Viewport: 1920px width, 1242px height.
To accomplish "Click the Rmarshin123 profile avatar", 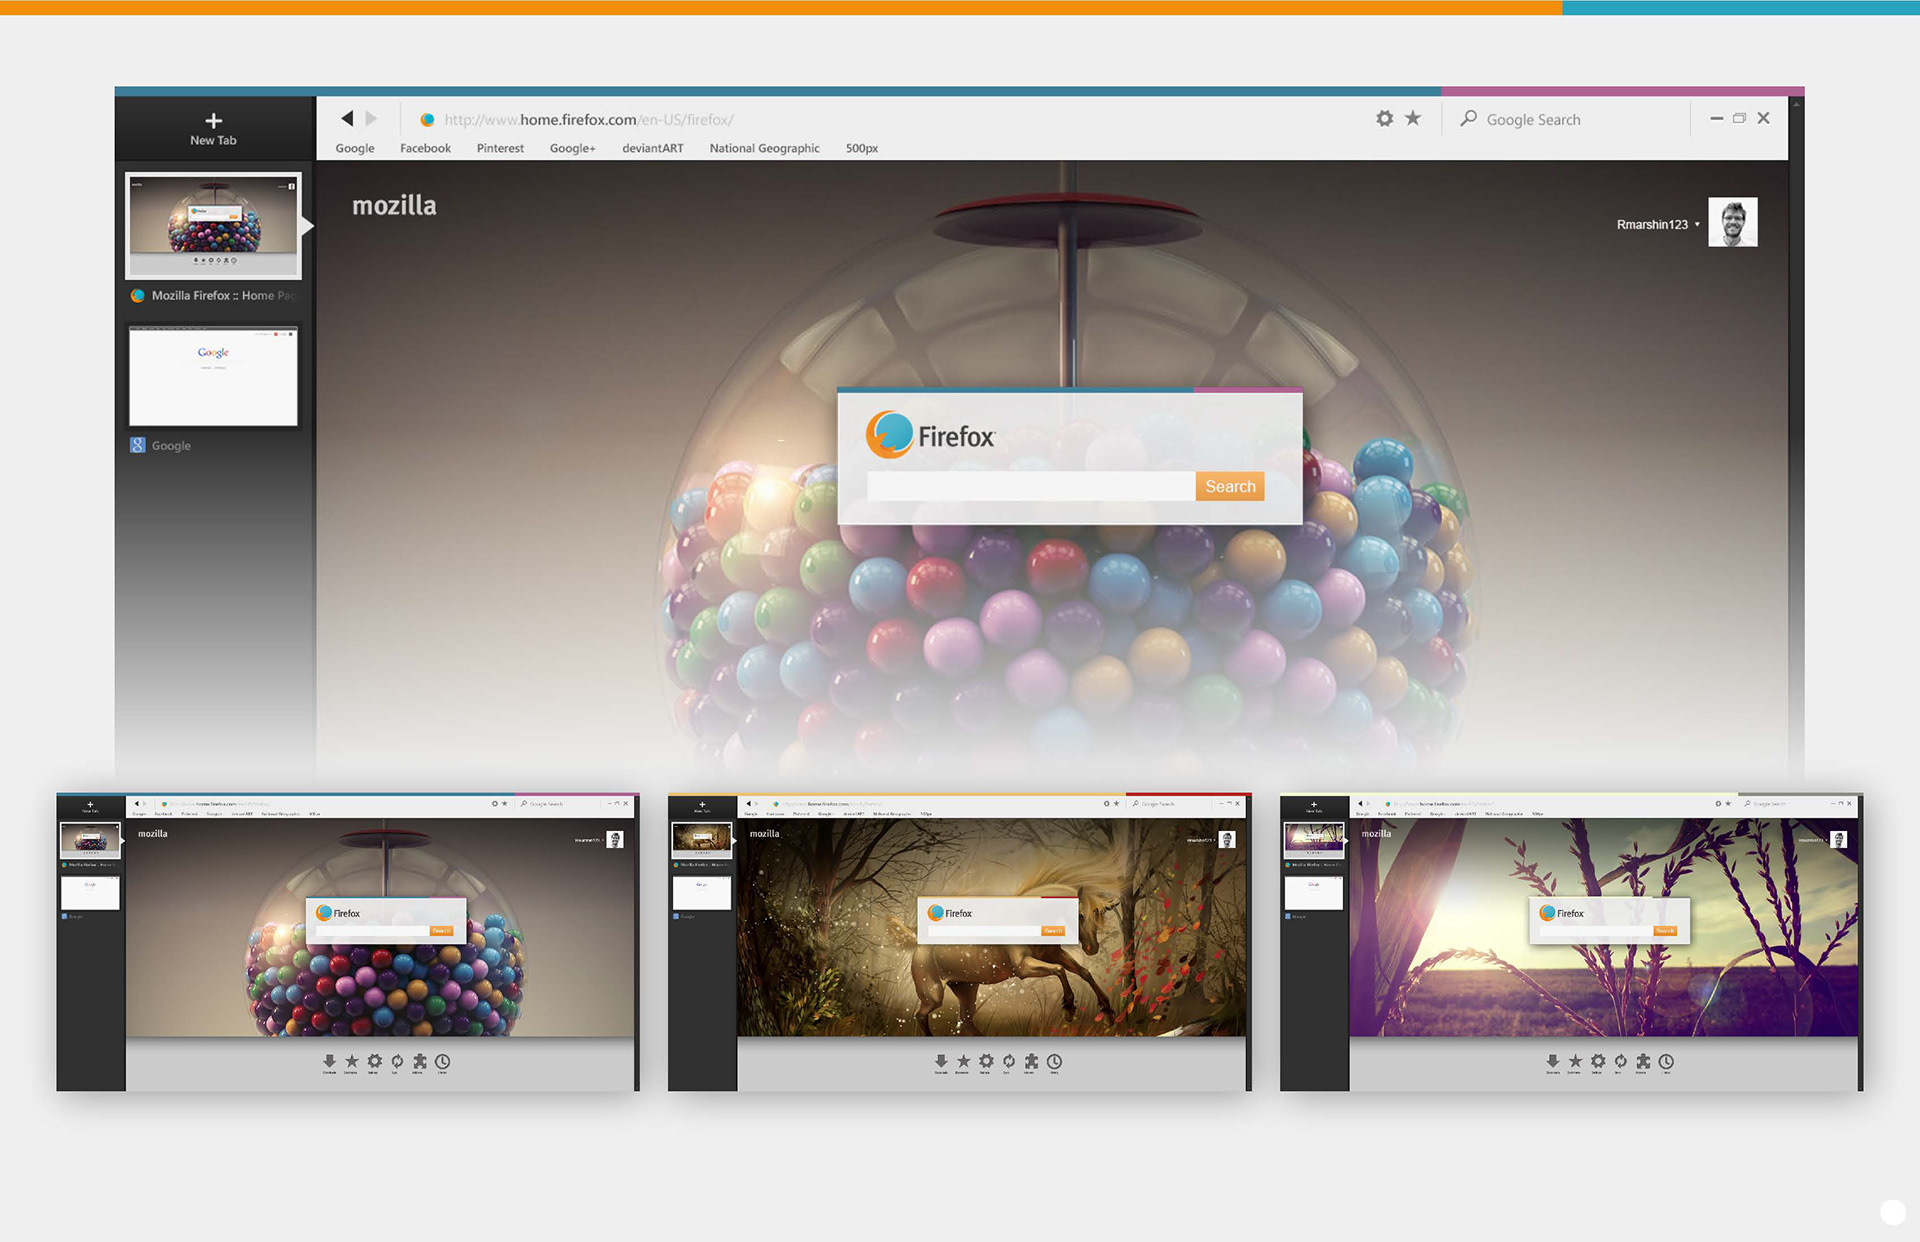I will (1732, 222).
